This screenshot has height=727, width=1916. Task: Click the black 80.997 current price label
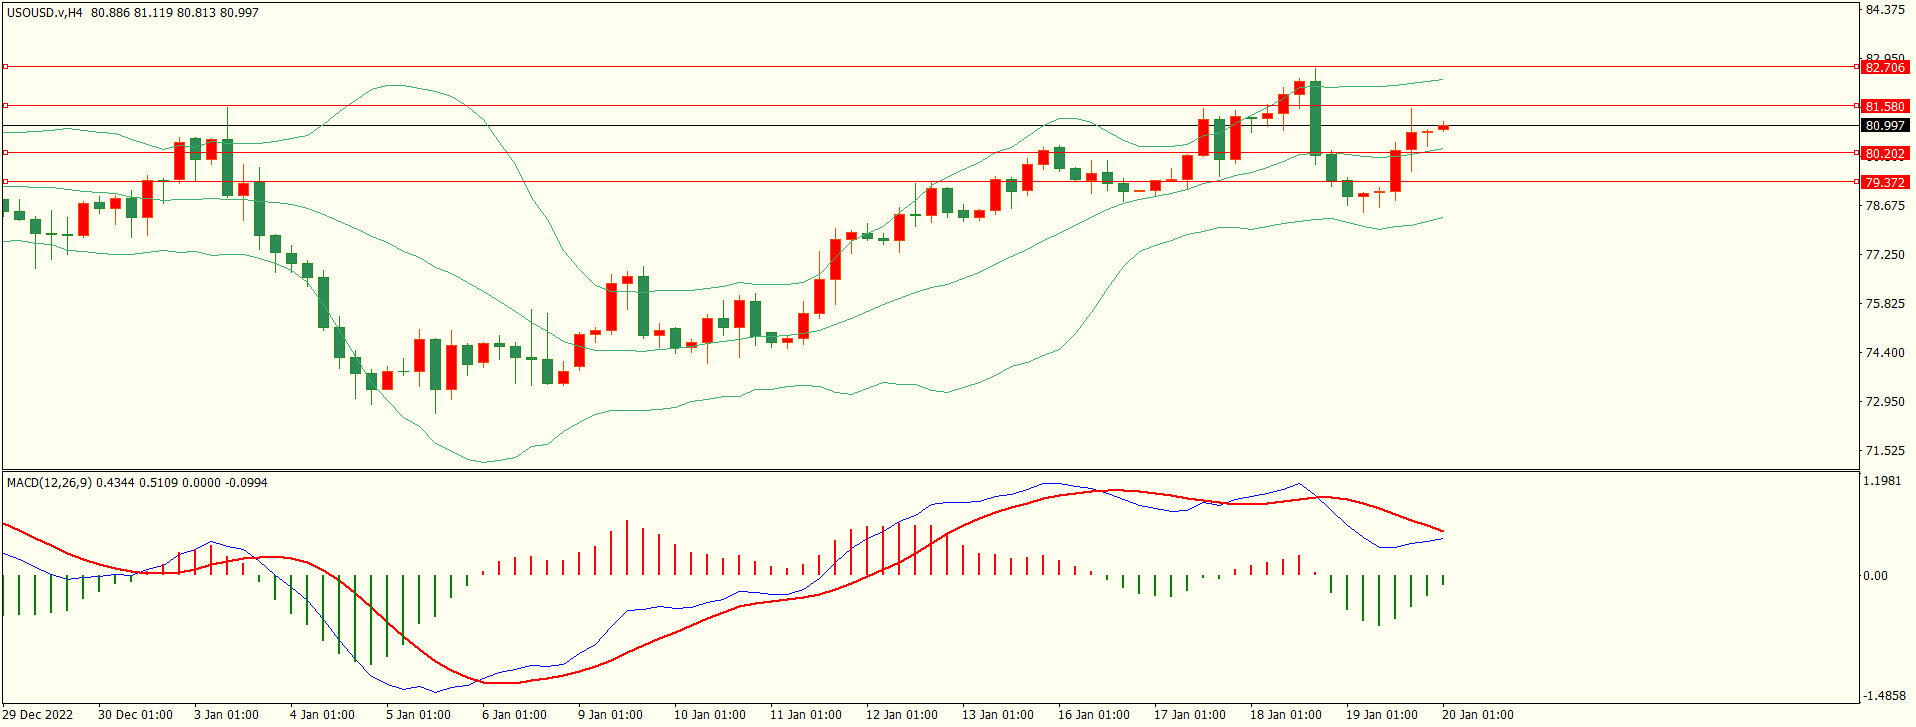coord(1884,126)
